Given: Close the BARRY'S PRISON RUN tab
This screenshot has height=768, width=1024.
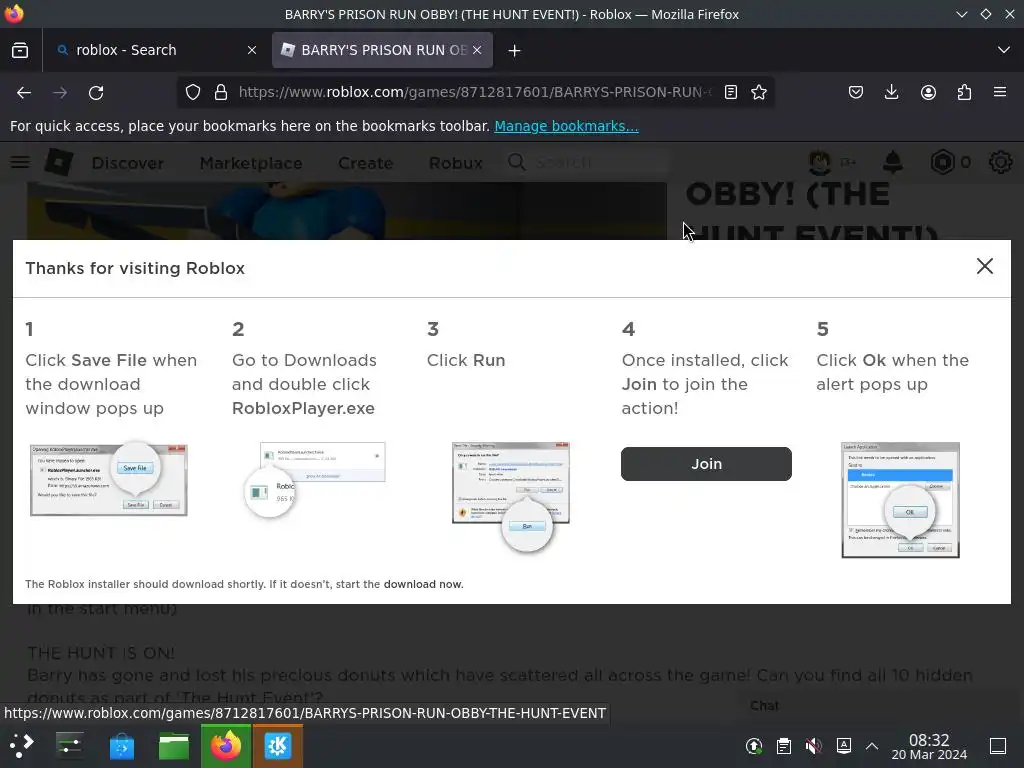Looking at the screenshot, I should click(x=477, y=50).
